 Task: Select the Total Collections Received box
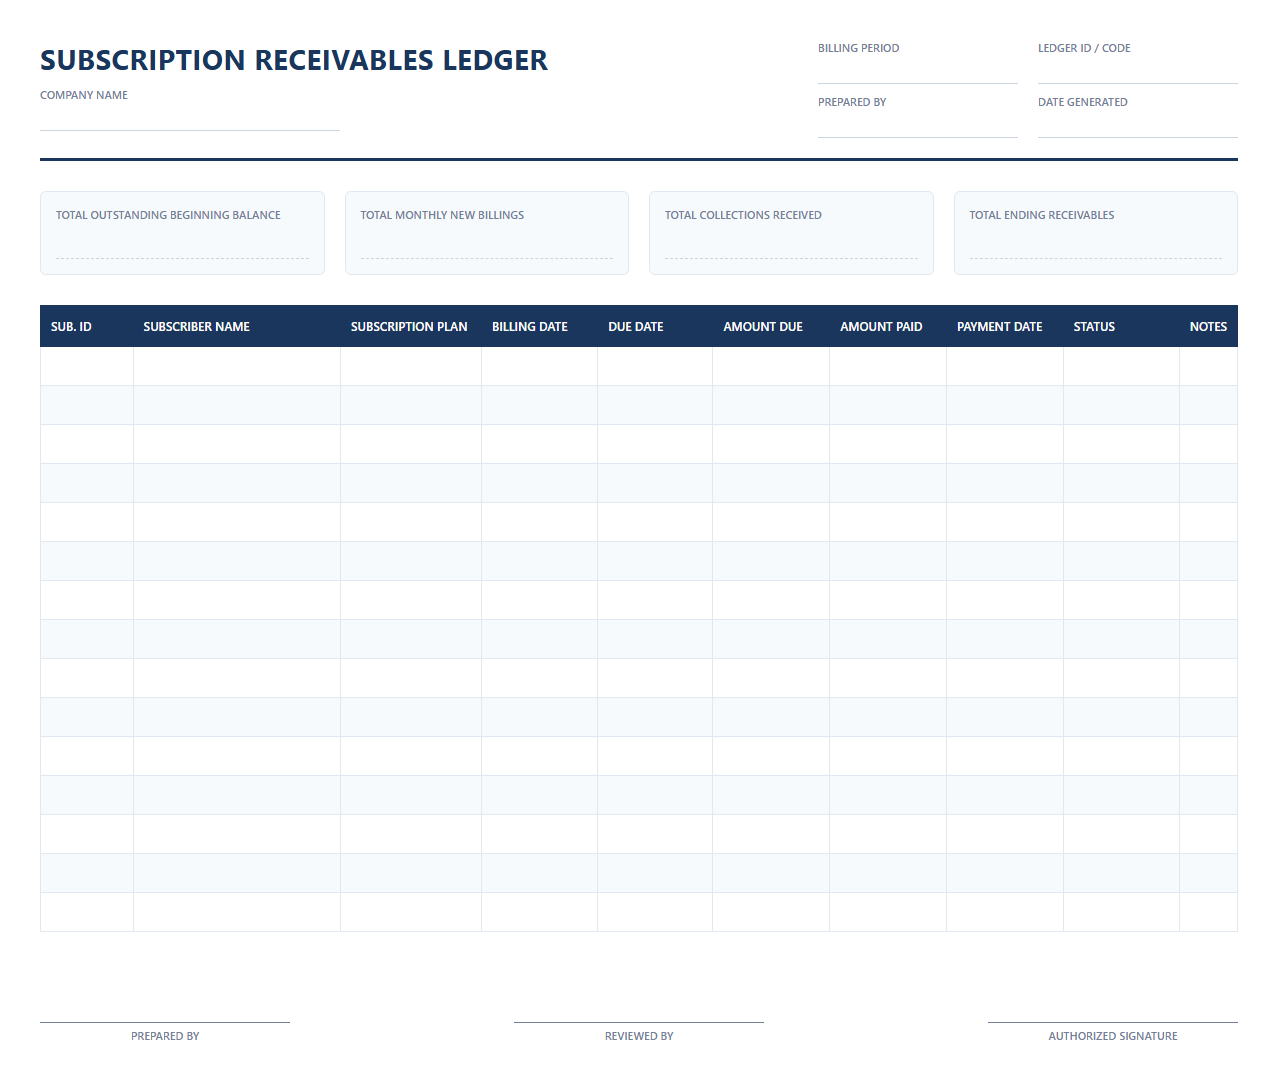pyautogui.click(x=791, y=233)
